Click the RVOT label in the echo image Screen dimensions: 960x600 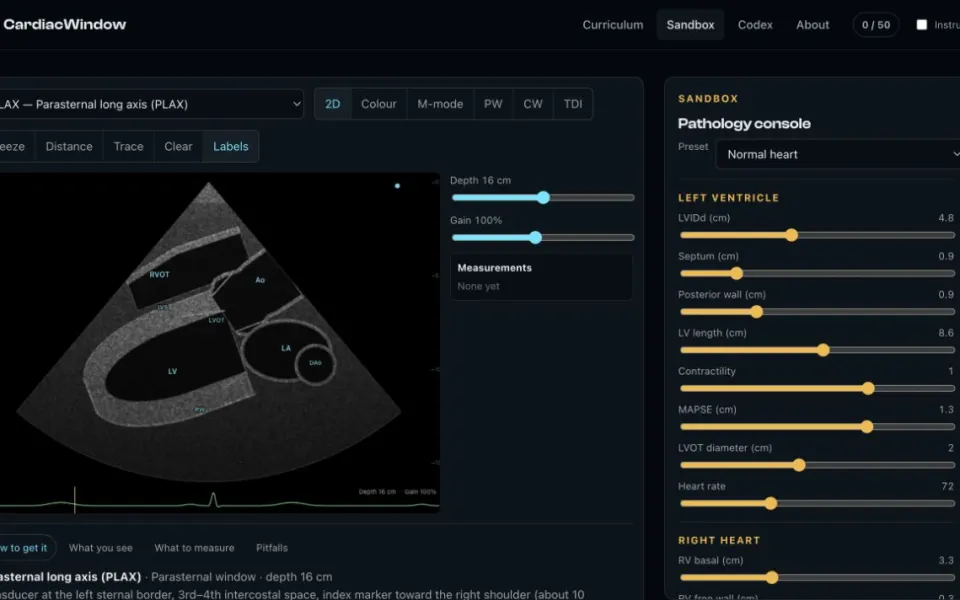pos(159,274)
